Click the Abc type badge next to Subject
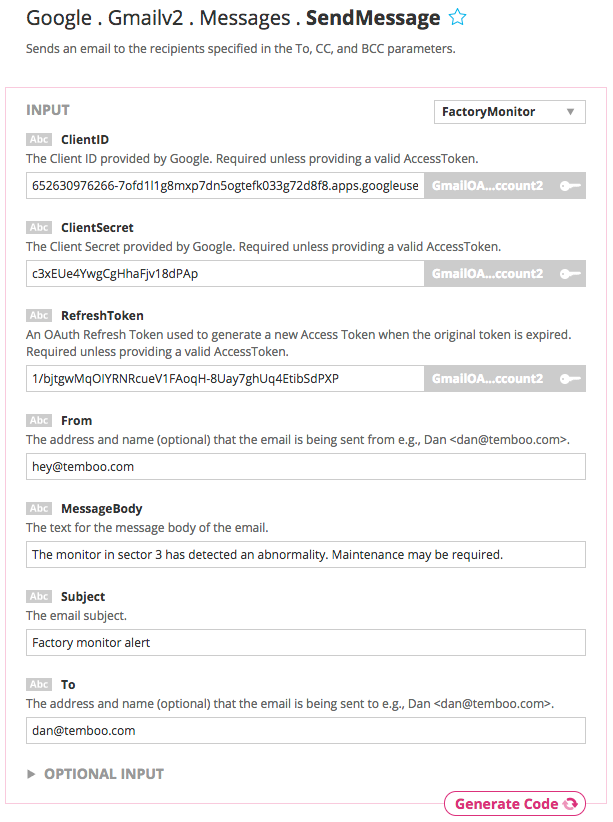This screenshot has width=613, height=822. click(39, 596)
